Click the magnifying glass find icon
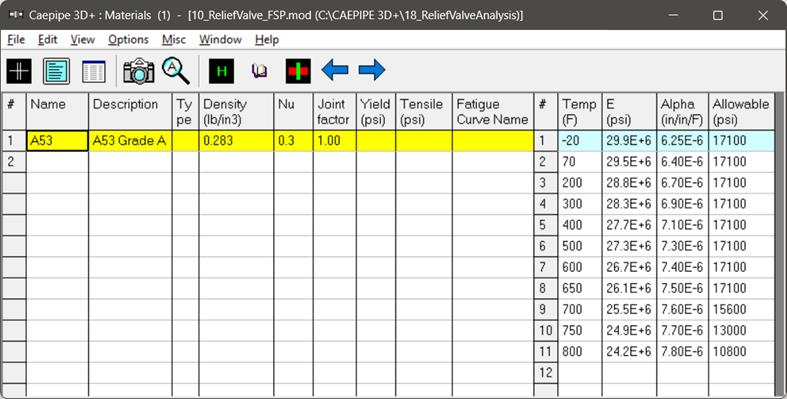Viewport: 787px width, 399px height. [x=176, y=71]
